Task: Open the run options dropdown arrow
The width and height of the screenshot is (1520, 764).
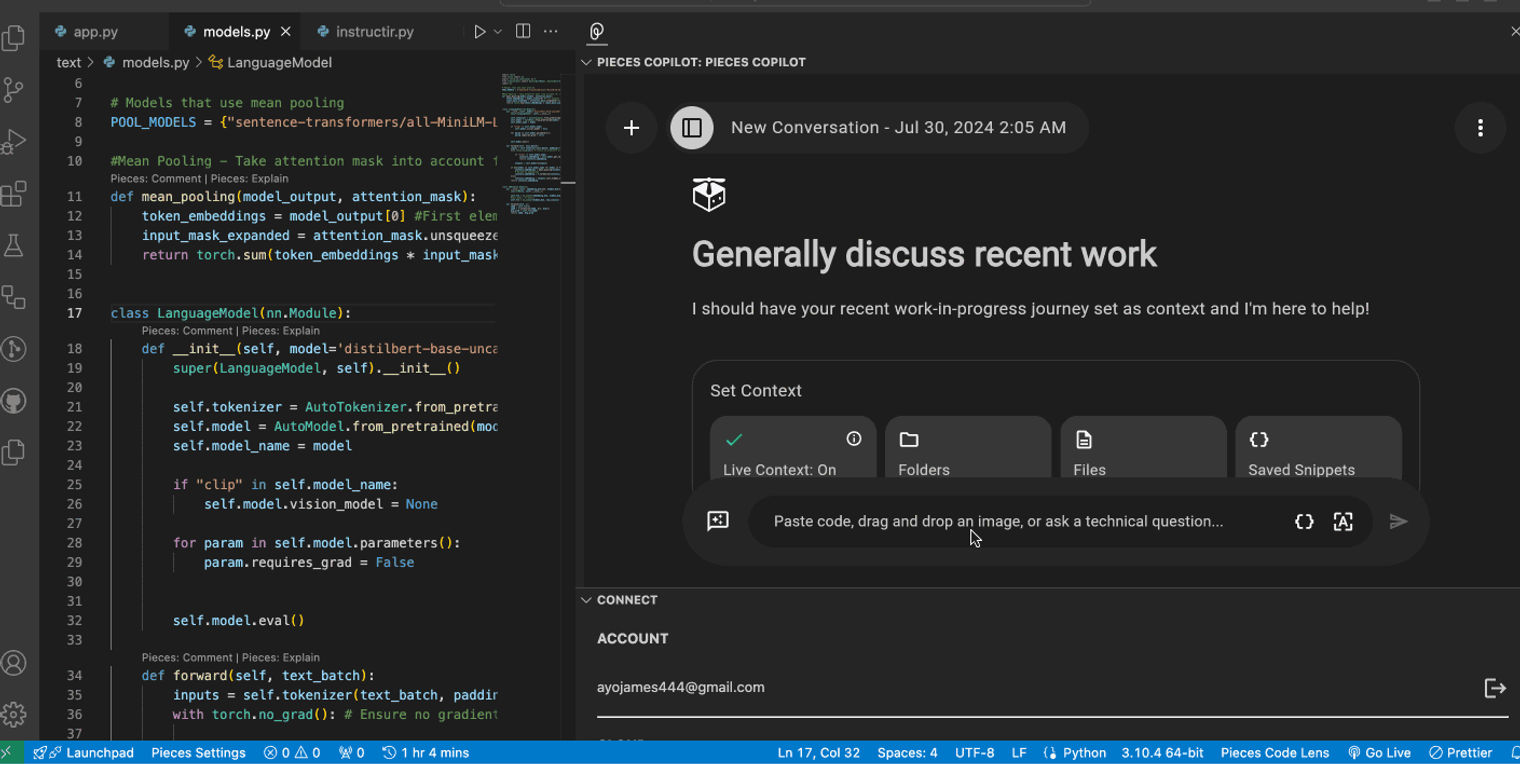Action: click(x=497, y=32)
